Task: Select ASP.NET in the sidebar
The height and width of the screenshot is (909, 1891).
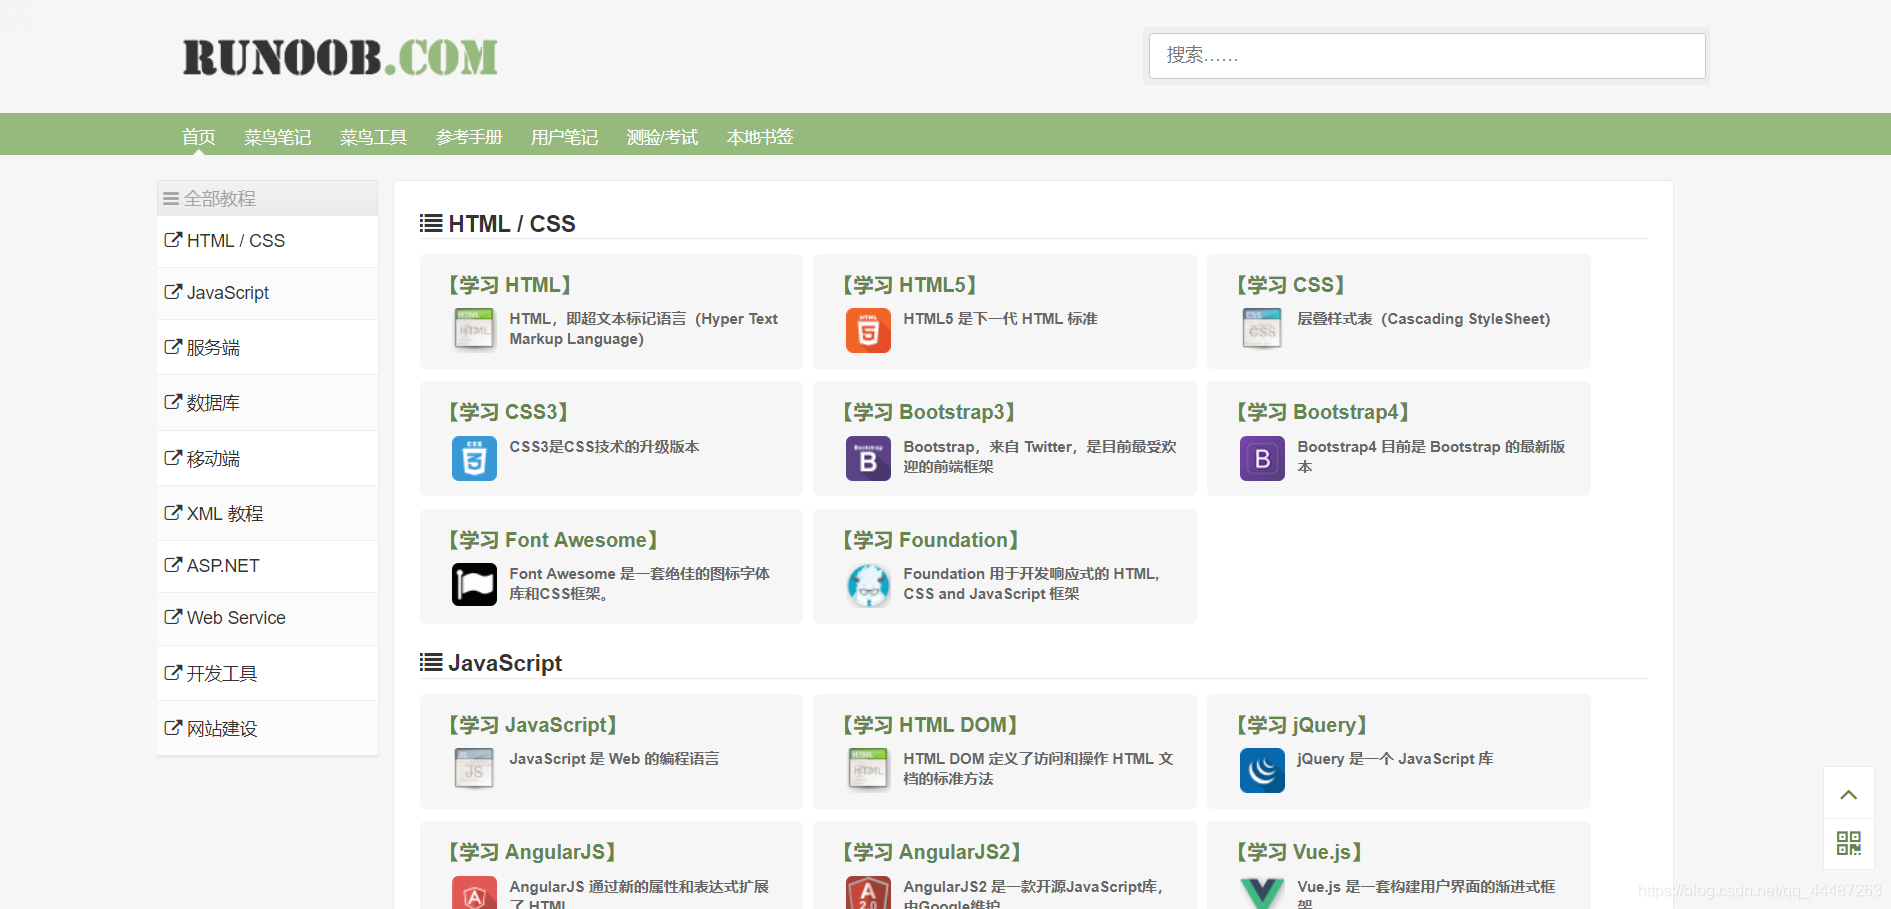Action: pyautogui.click(x=268, y=566)
